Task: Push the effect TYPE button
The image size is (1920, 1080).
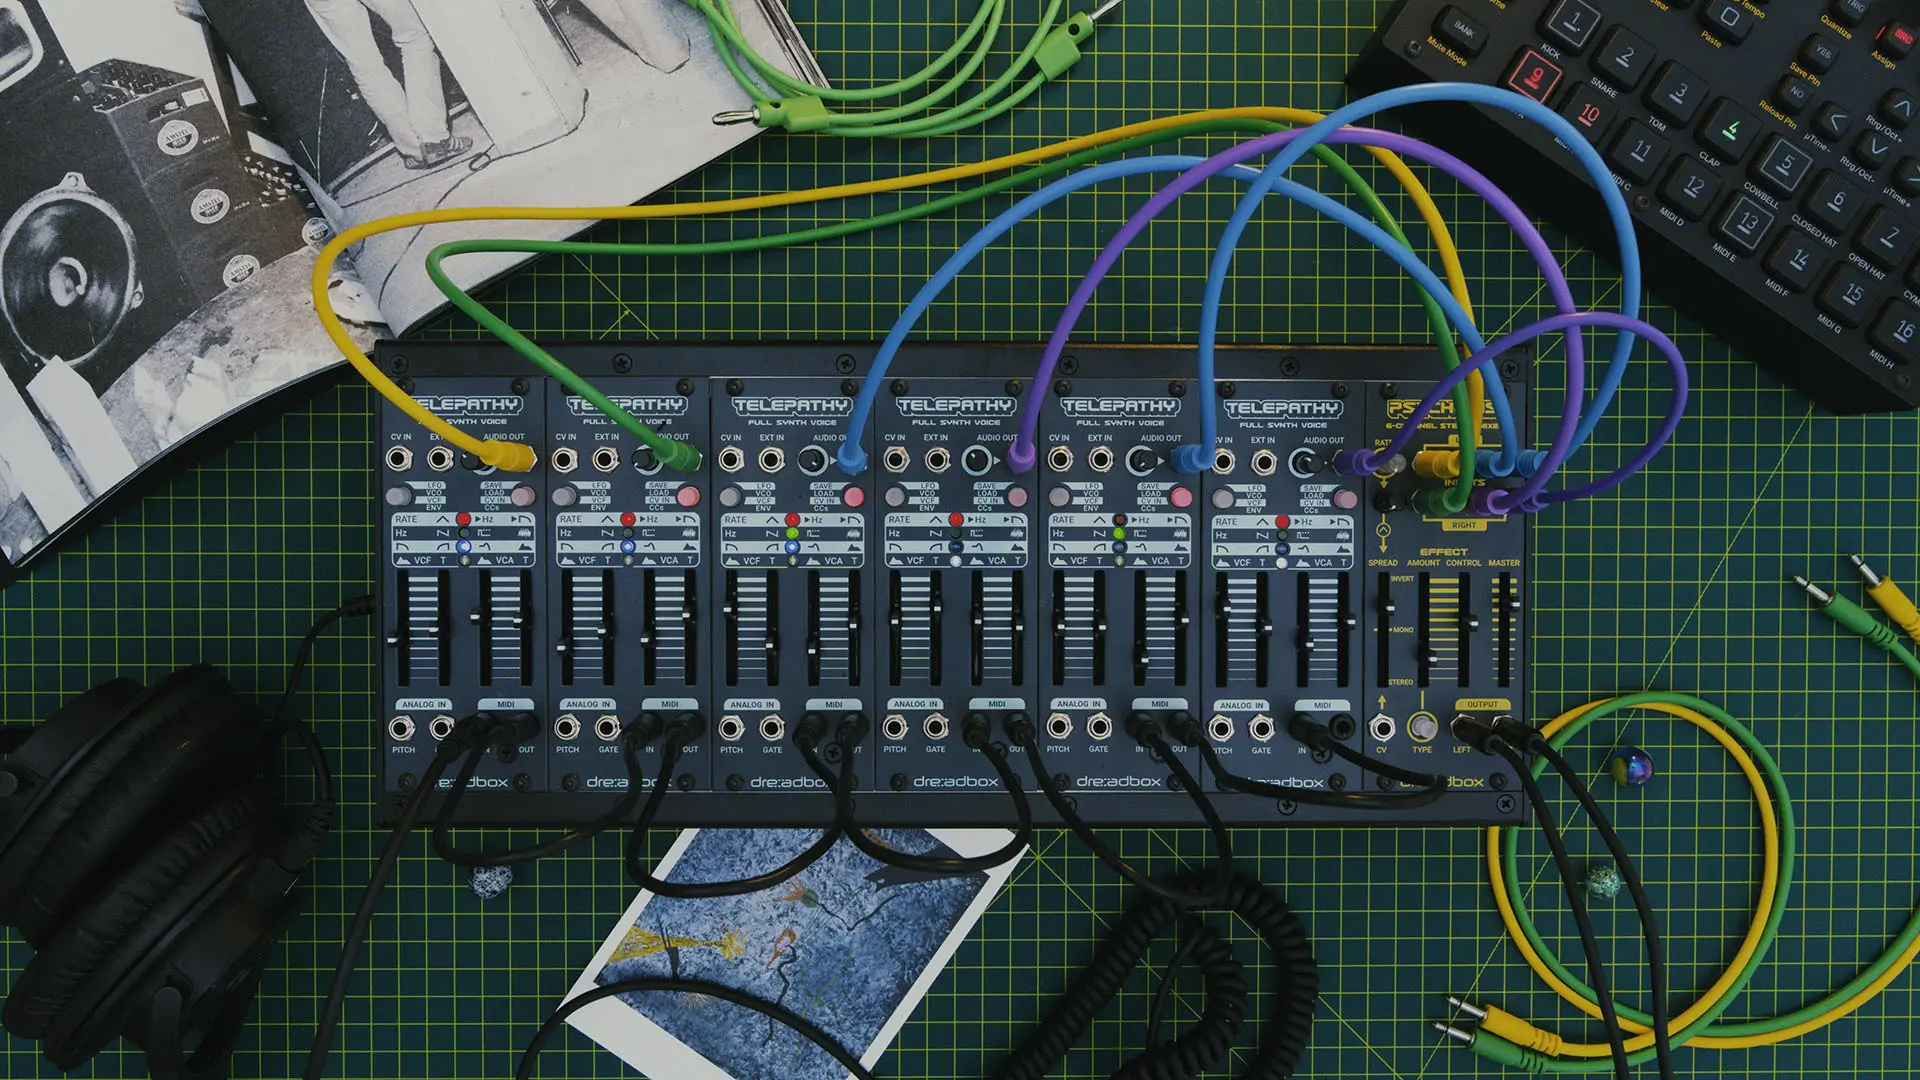Action: click(x=1422, y=726)
